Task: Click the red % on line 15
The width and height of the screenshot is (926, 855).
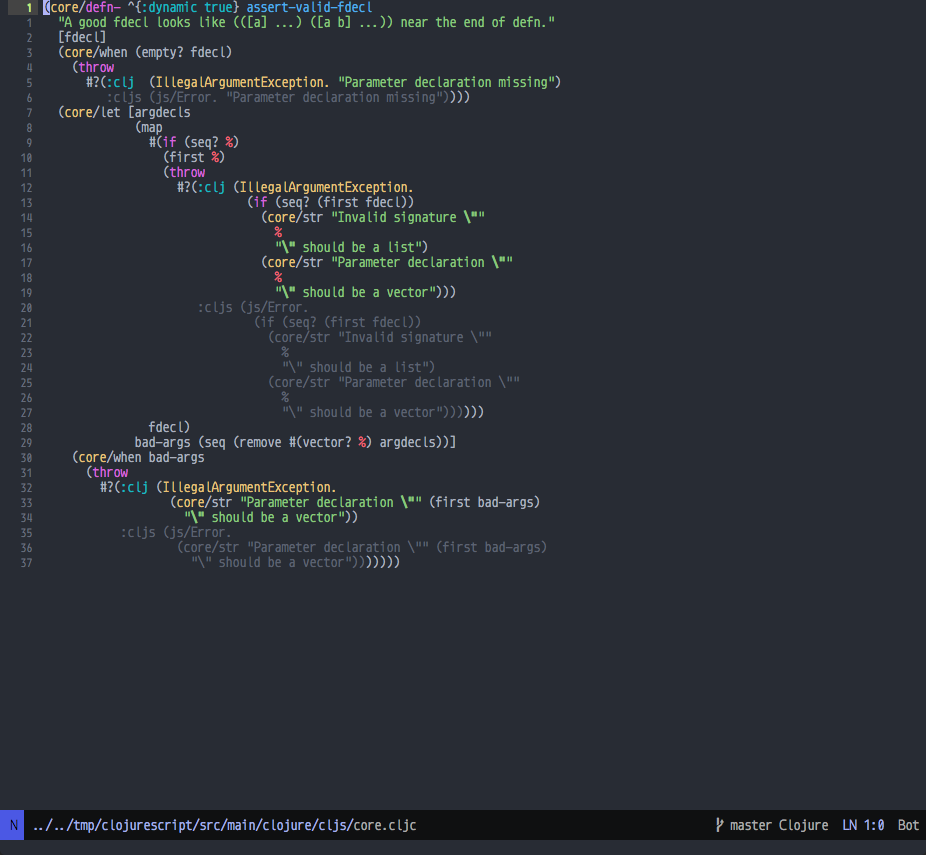Action: coord(278,233)
